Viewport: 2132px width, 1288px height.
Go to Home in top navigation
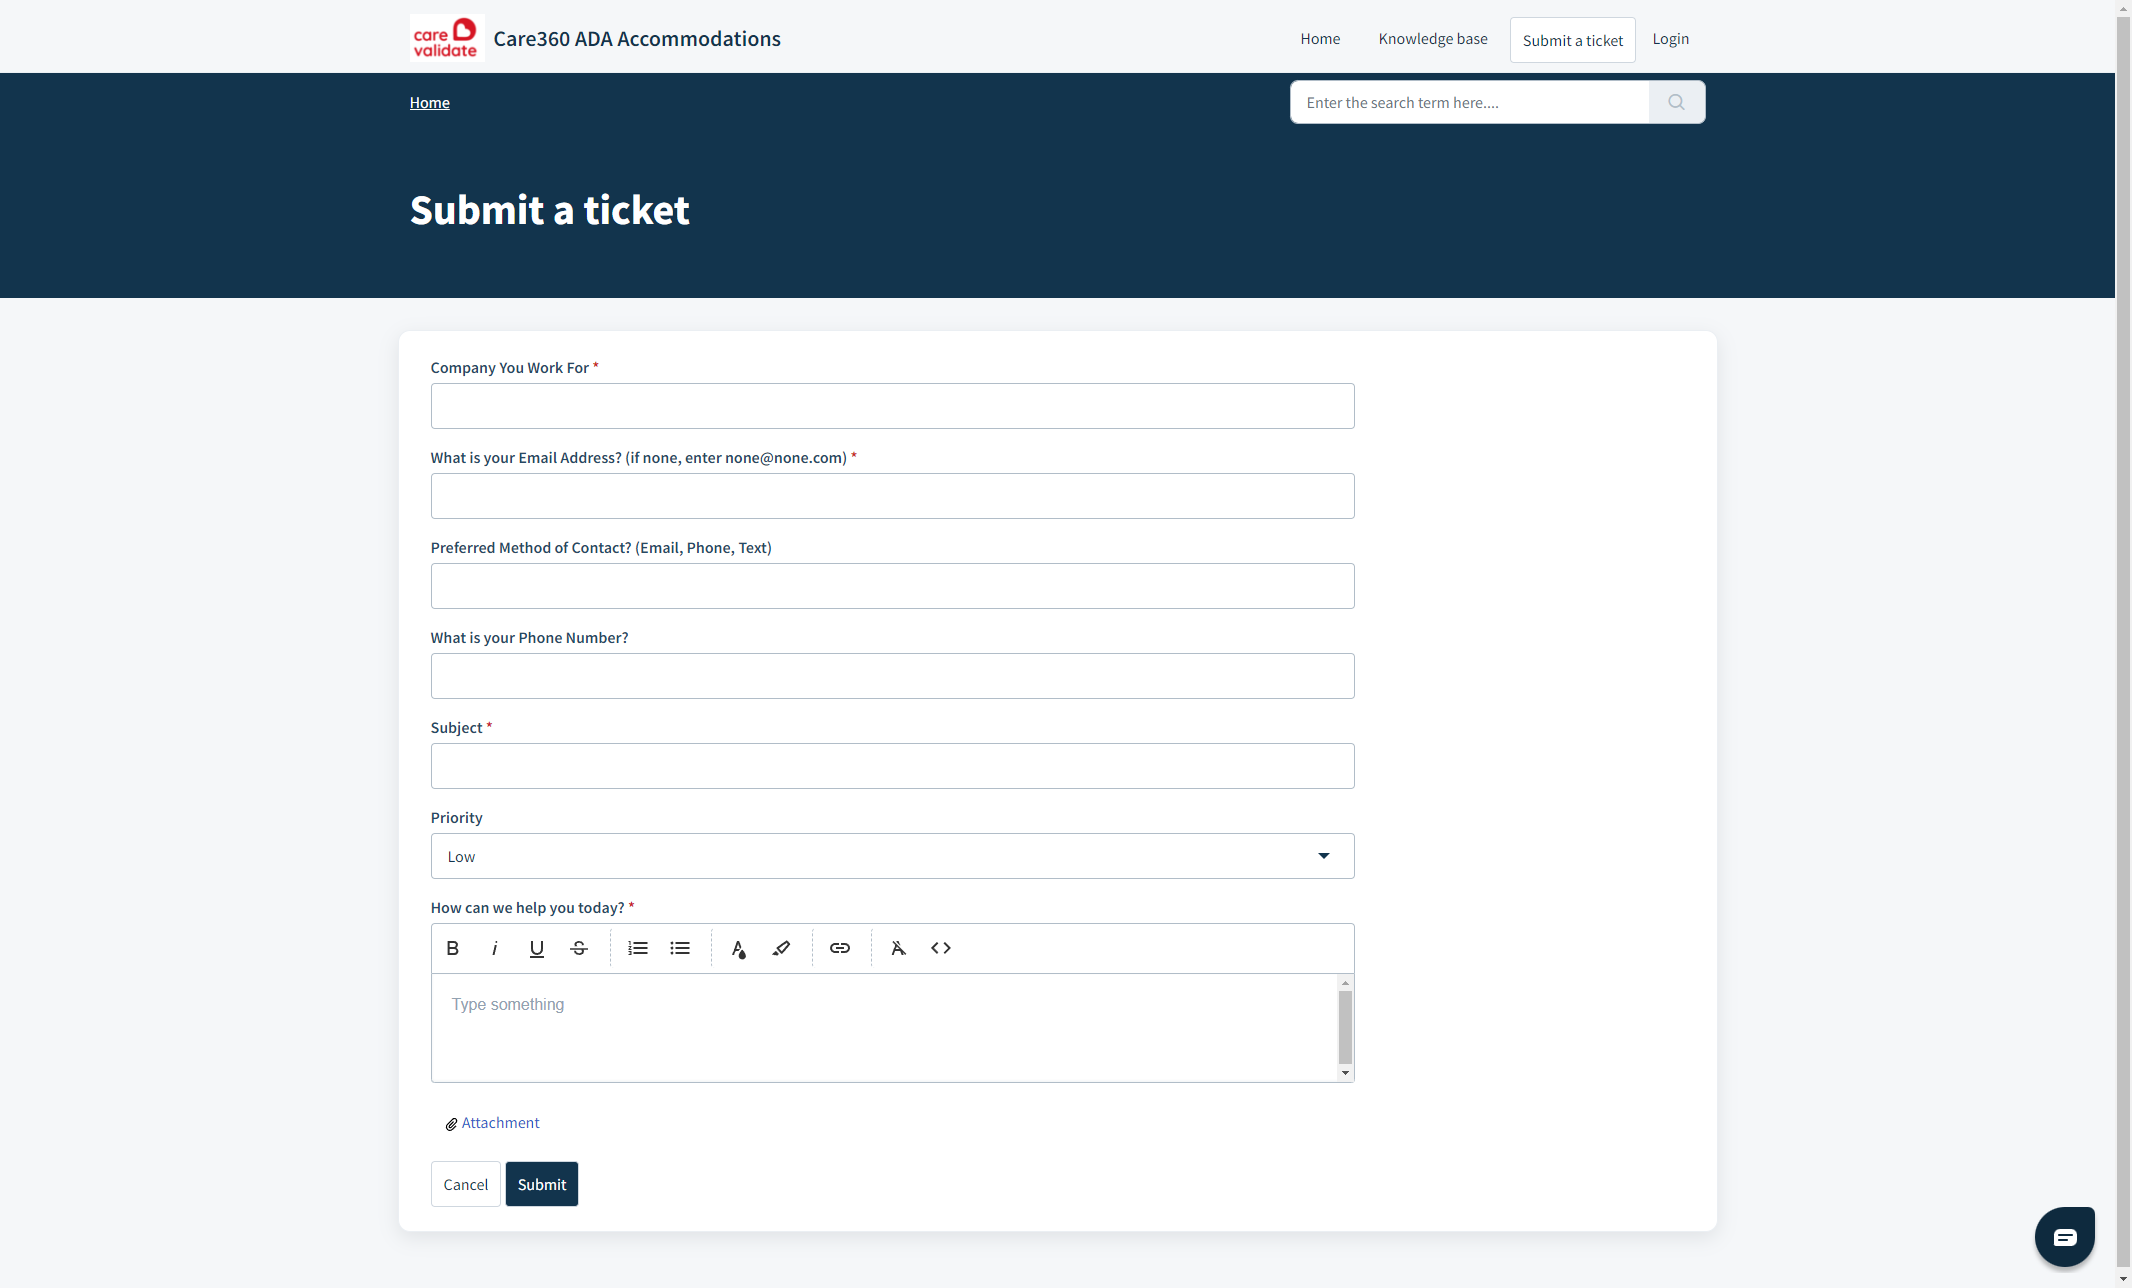tap(1320, 39)
